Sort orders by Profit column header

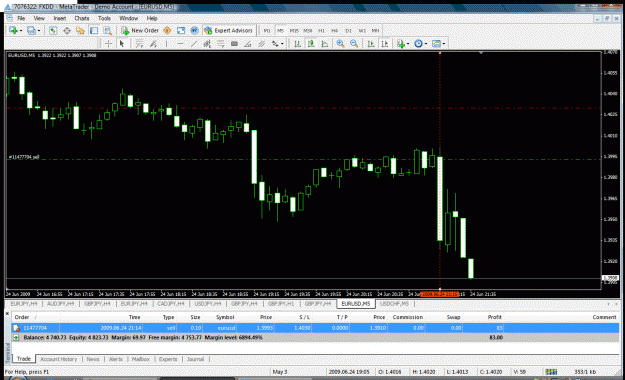point(494,317)
